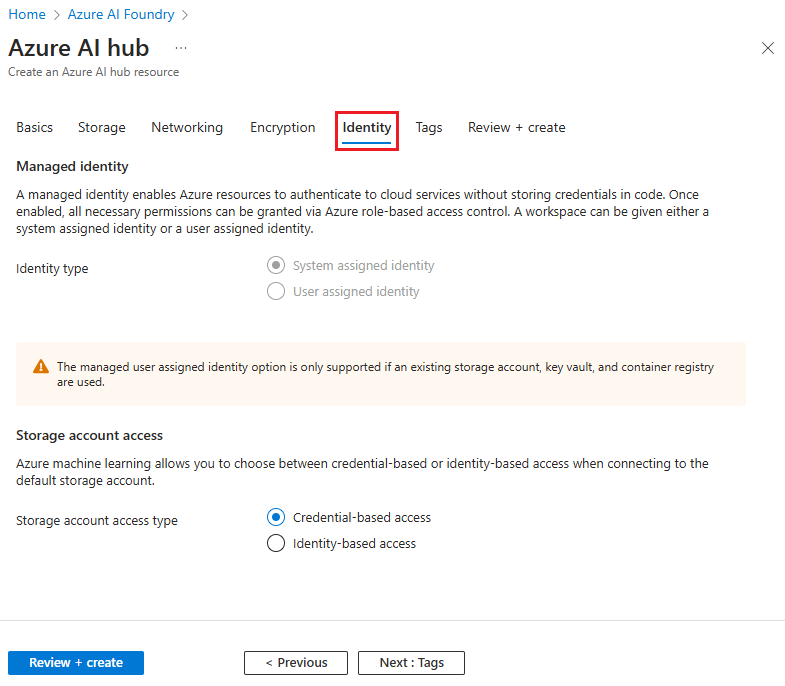
Task: Jump to Review + create tab
Action: click(x=517, y=127)
